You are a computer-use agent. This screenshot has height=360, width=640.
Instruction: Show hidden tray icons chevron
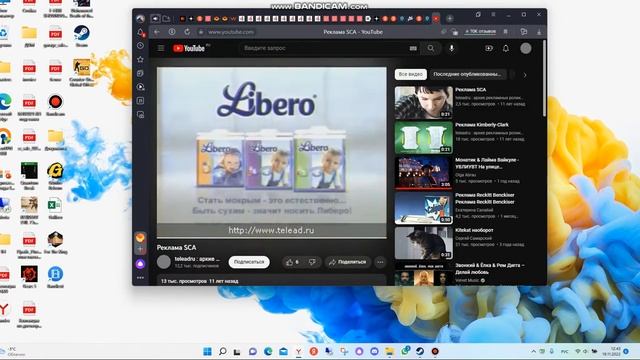[x=533, y=351]
